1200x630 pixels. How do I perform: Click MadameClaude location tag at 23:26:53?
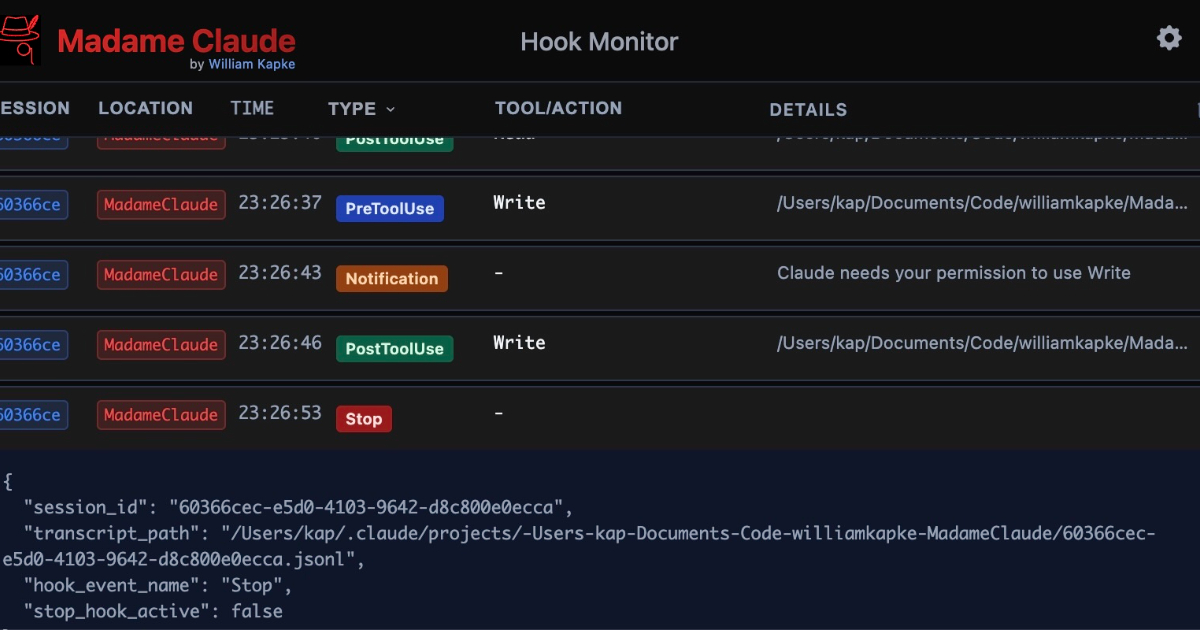pos(161,415)
